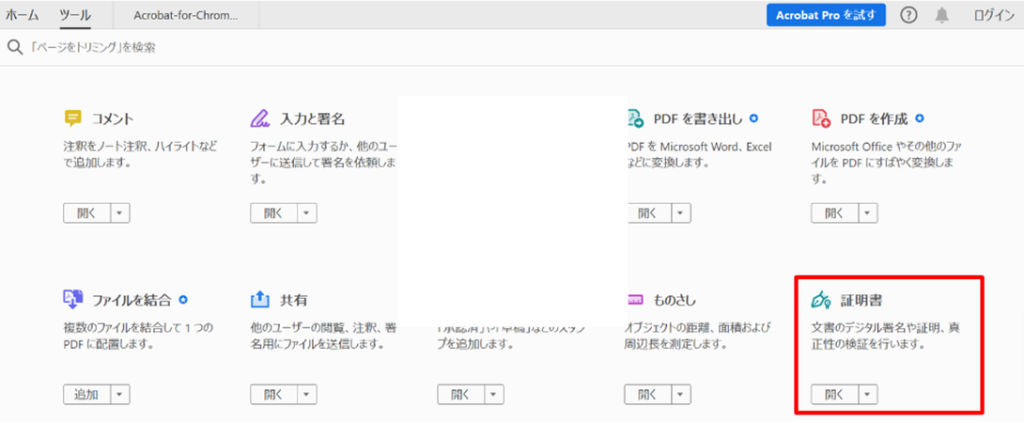This screenshot has height=423, width=1024.
Task: Open PDF を書き出し with 開く button
Action: pos(648,213)
